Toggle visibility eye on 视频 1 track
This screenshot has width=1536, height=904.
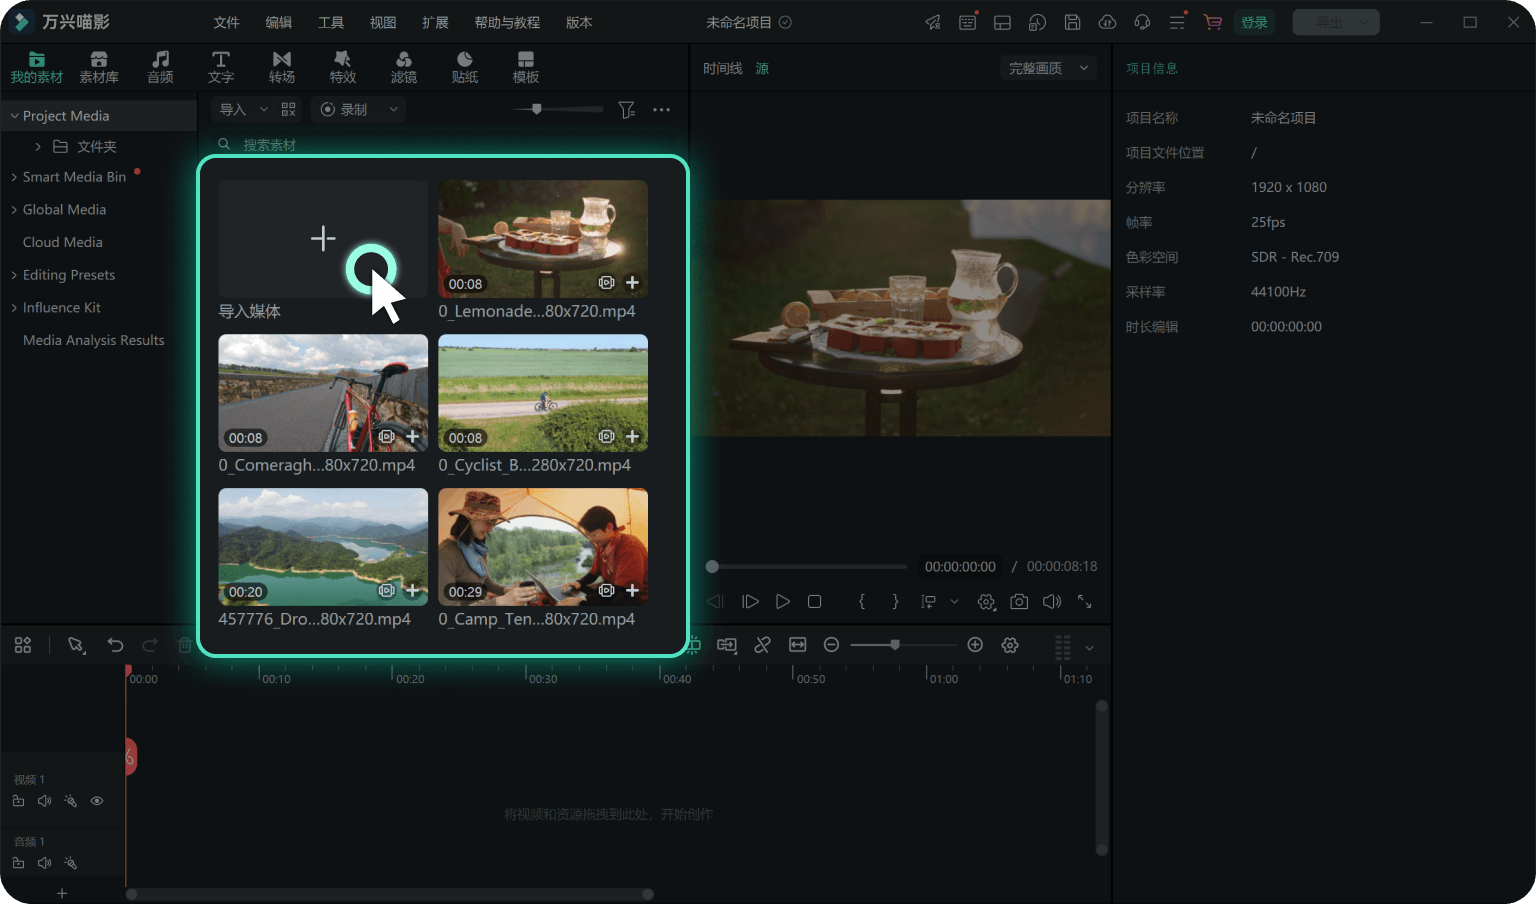coord(97,801)
